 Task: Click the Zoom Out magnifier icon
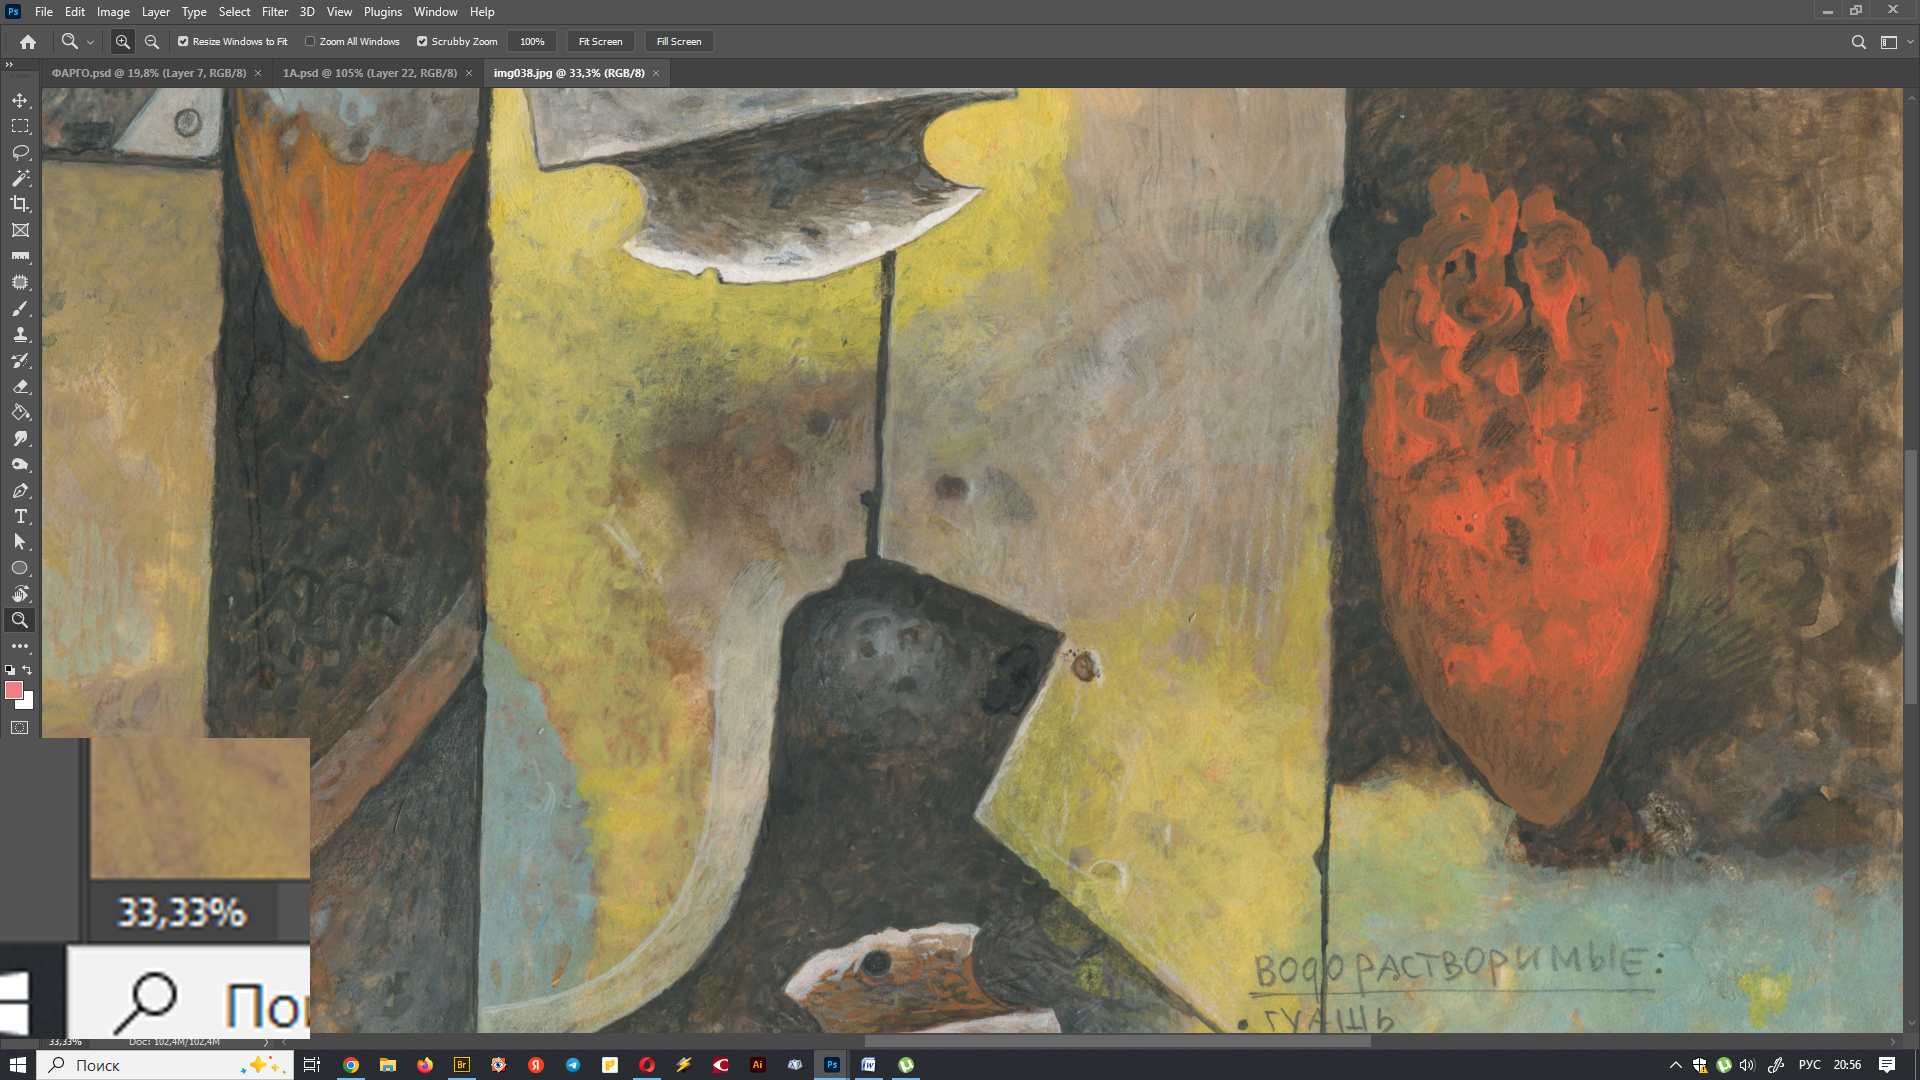tap(152, 42)
